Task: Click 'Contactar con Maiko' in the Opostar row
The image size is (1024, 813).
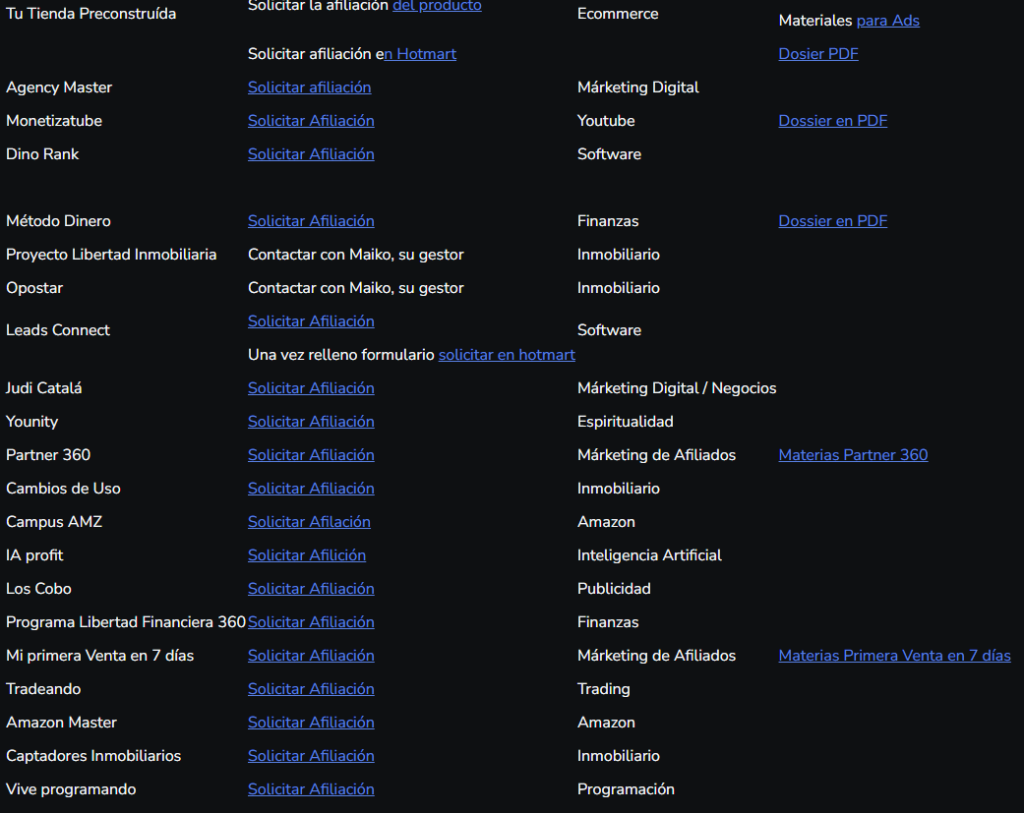Action: click(x=320, y=288)
